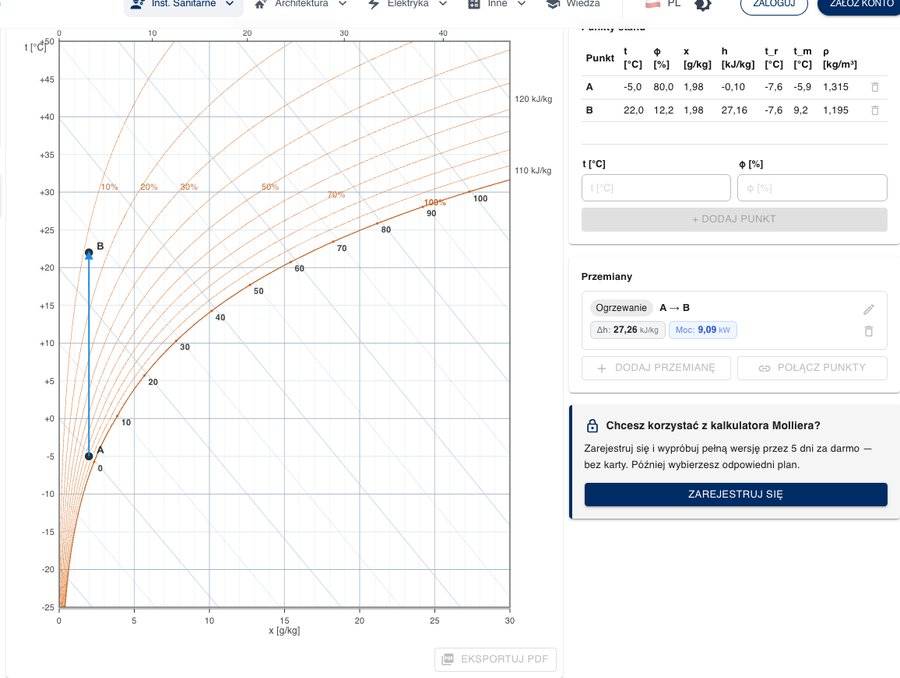This screenshot has height=678, width=900.
Task: Focus the temperature t [°C] input field
Action: pos(656,188)
